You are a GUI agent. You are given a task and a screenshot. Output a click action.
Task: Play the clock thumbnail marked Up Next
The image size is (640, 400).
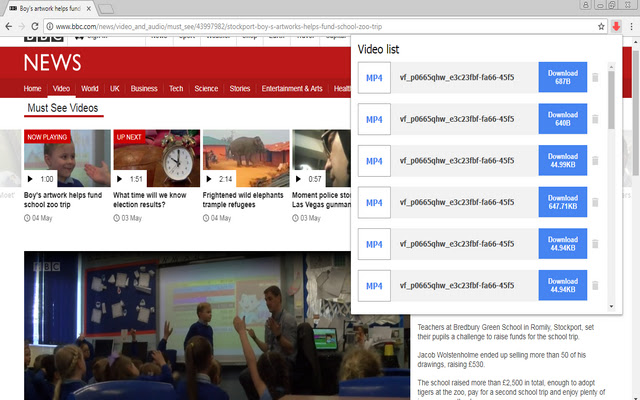coord(154,158)
